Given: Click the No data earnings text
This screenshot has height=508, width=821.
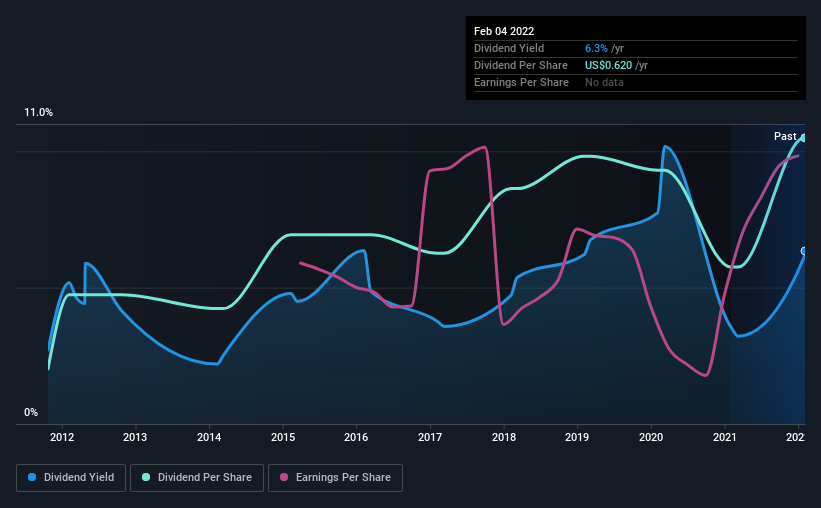Looking at the screenshot, I should point(604,82).
